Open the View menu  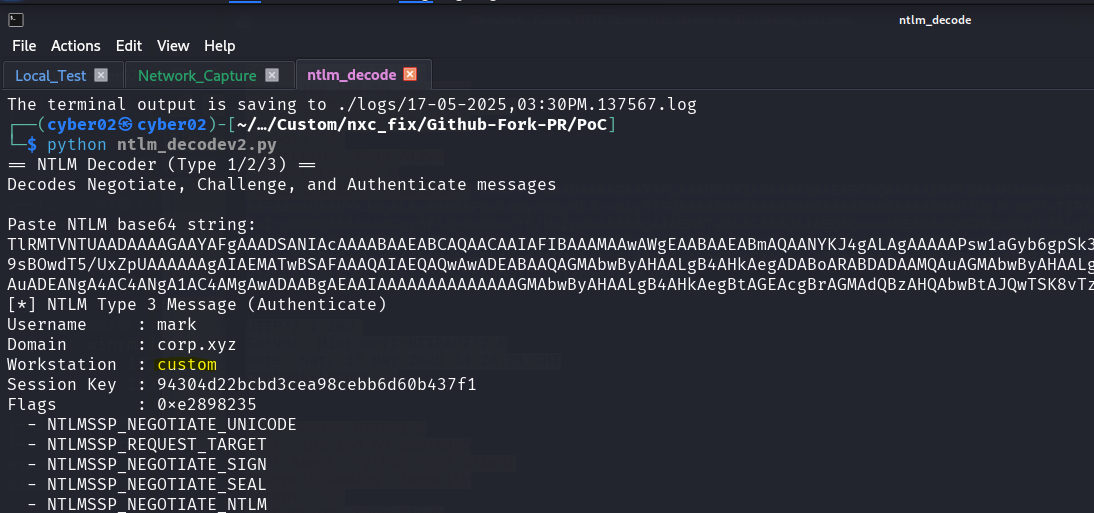[173, 46]
